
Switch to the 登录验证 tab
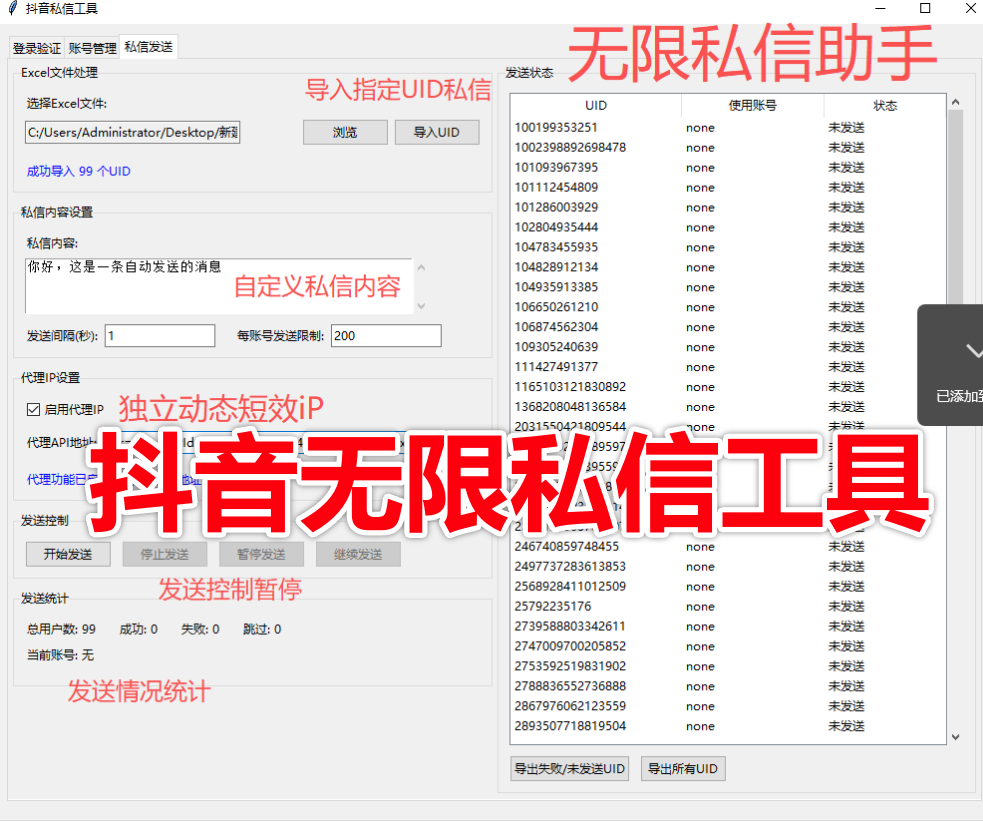[36, 46]
